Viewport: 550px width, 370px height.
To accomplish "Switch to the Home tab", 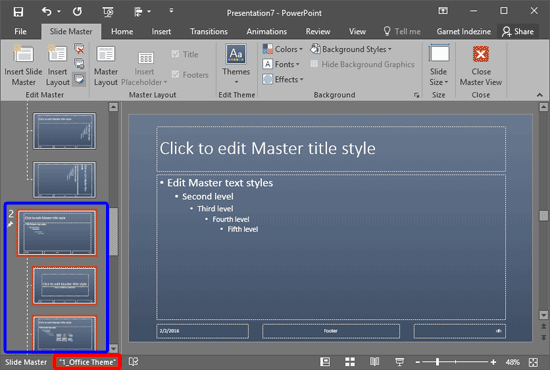I will pos(122,32).
